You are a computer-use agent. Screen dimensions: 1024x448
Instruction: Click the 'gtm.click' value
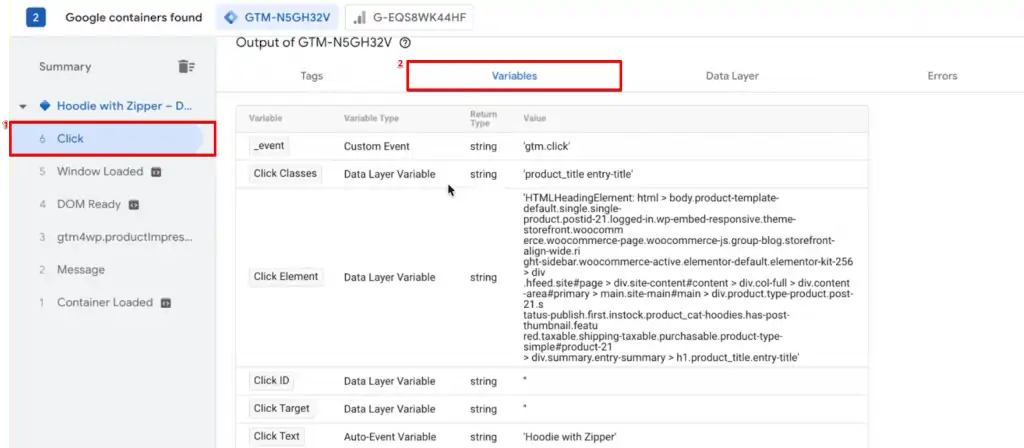tap(545, 146)
